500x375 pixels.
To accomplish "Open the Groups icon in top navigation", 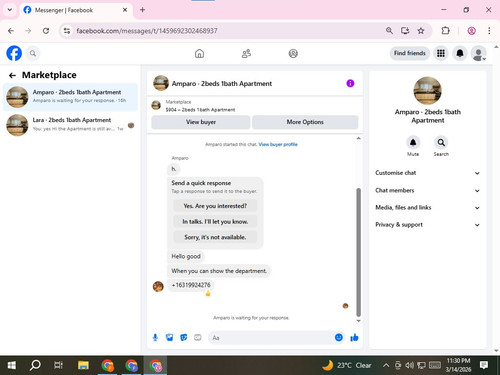I will click(293, 53).
